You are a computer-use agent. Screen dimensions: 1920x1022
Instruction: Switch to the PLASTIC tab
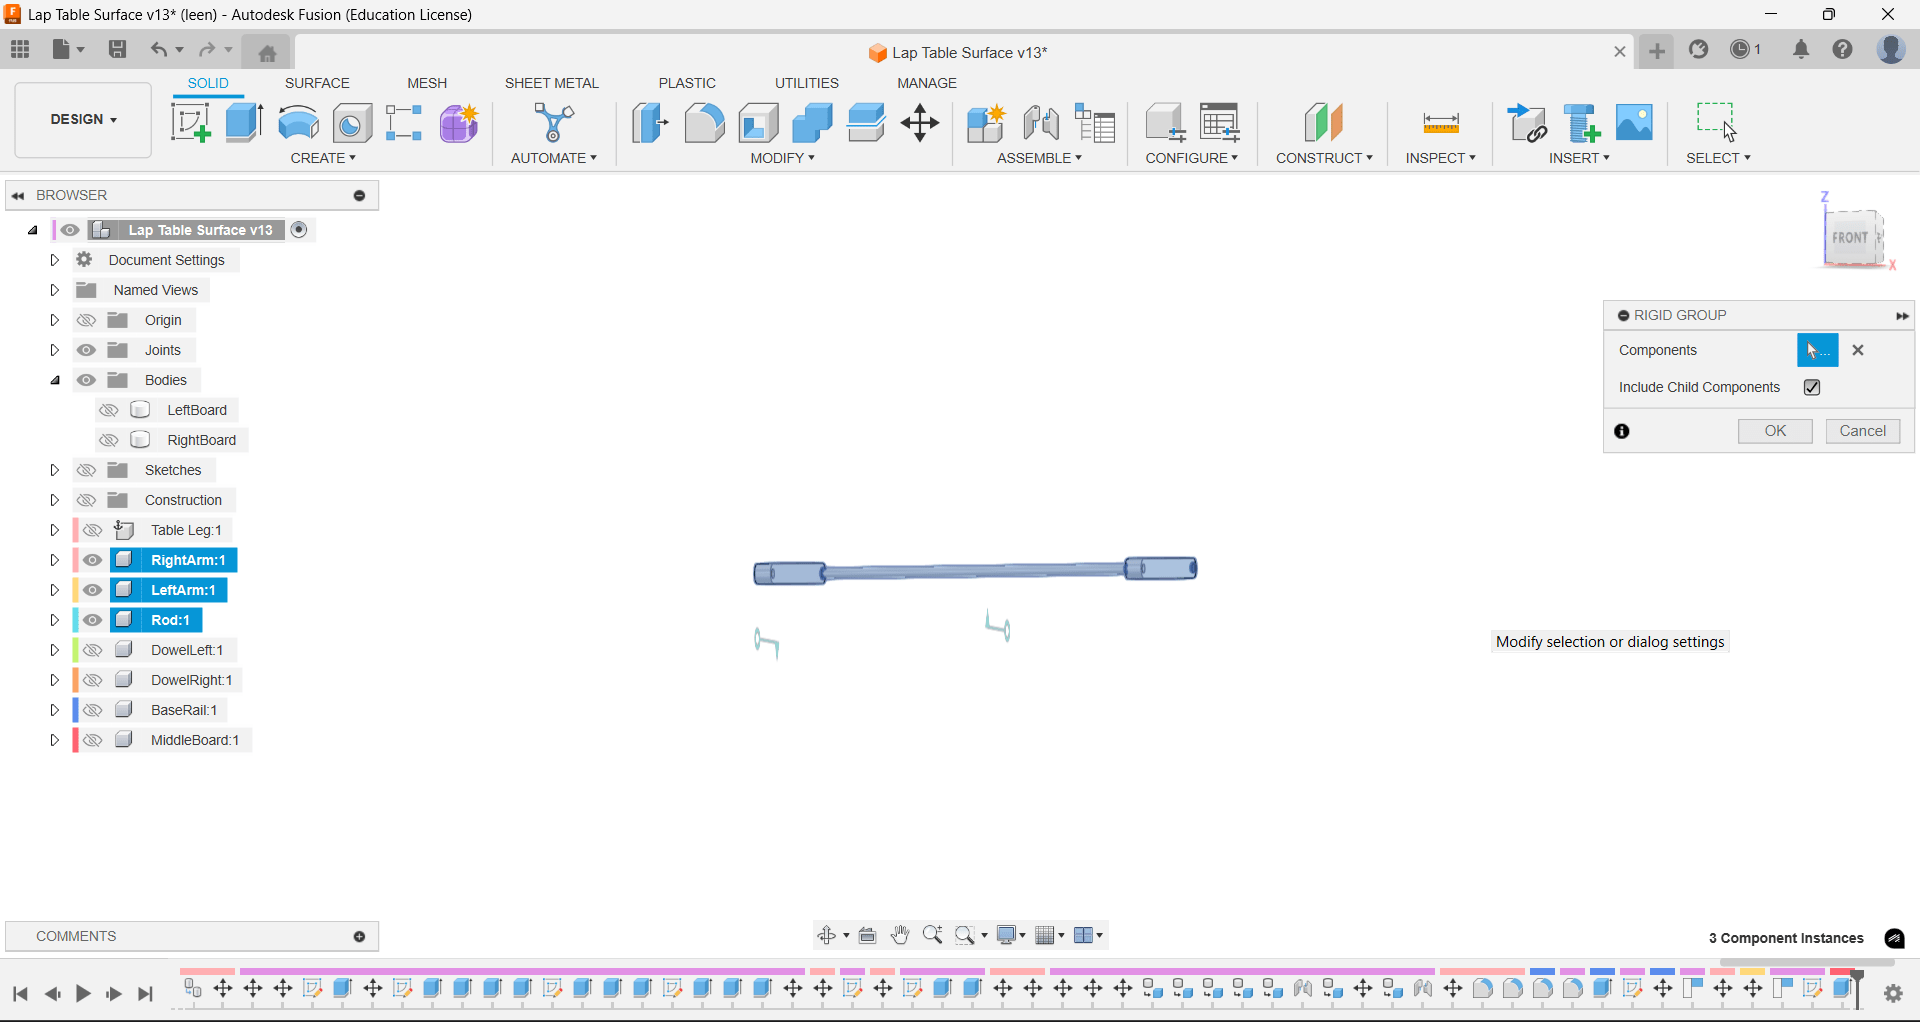pyautogui.click(x=687, y=83)
